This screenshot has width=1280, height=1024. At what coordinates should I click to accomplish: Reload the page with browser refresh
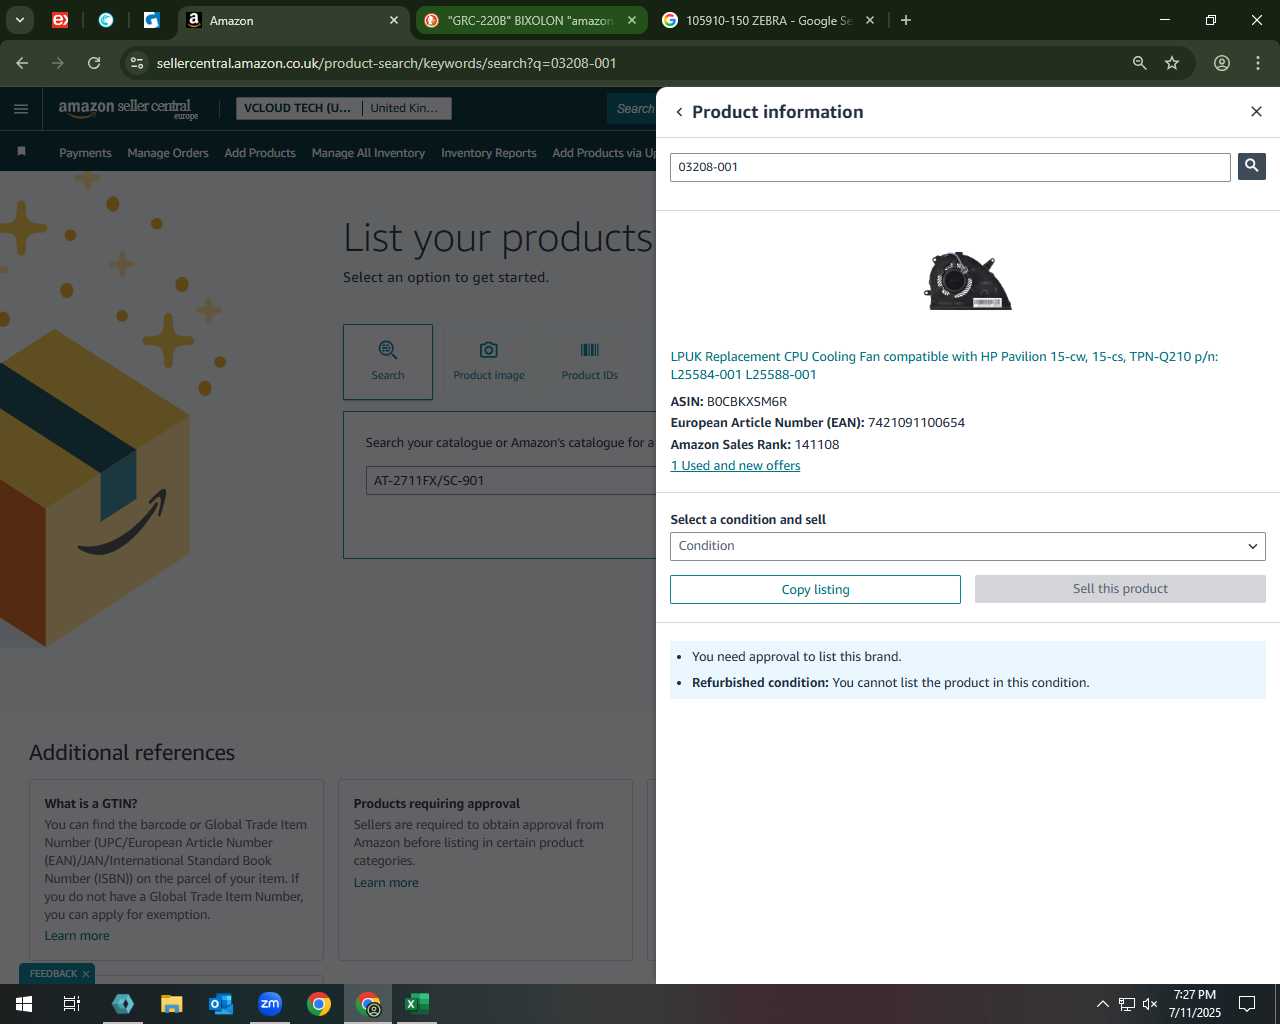(94, 63)
